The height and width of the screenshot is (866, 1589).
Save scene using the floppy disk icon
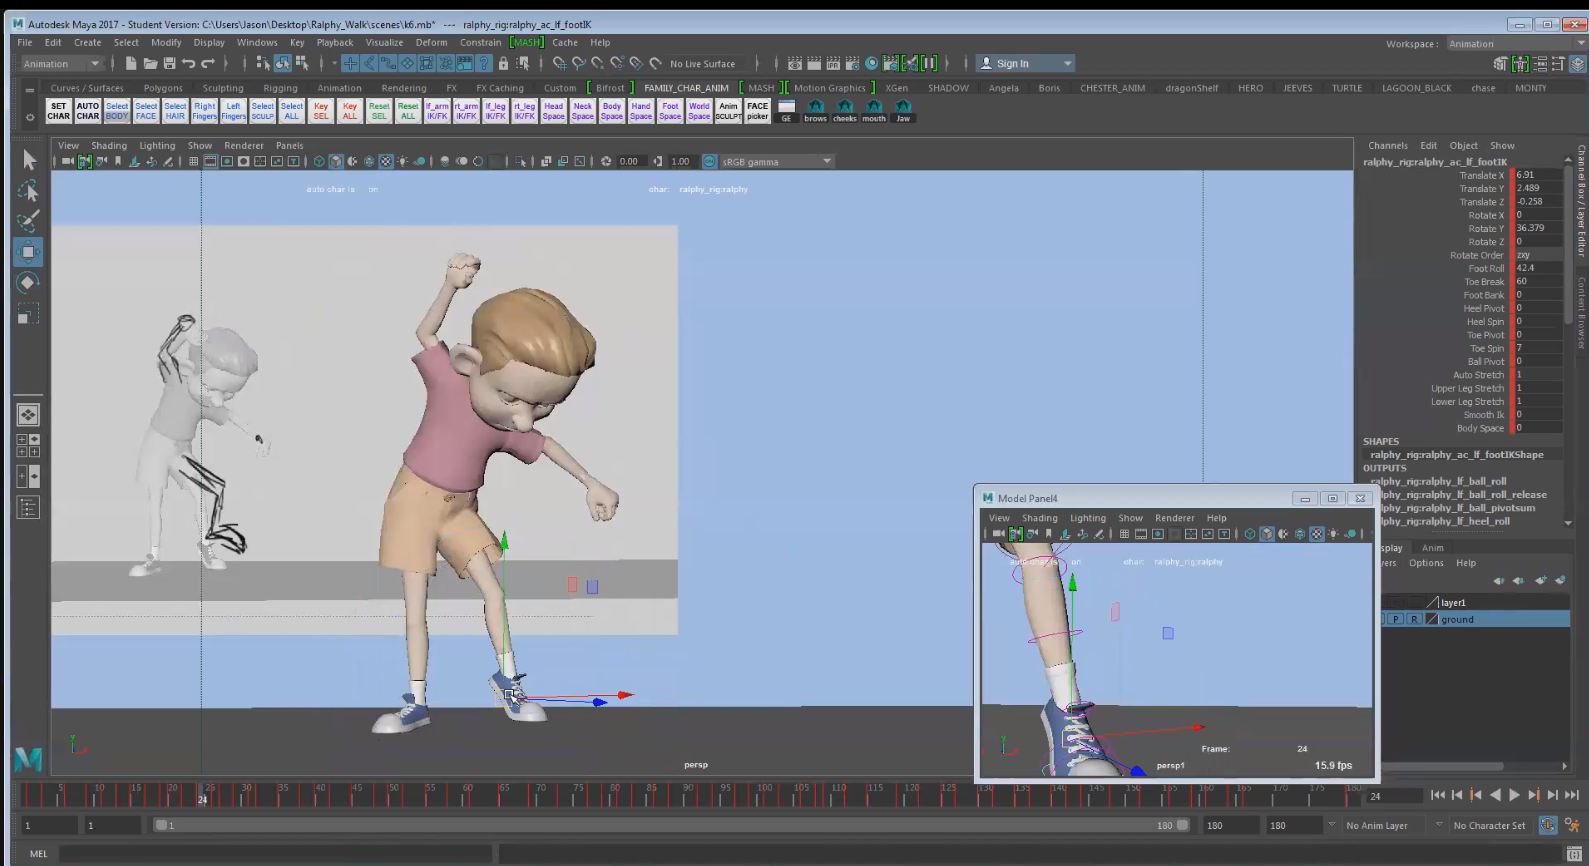pyautogui.click(x=169, y=63)
